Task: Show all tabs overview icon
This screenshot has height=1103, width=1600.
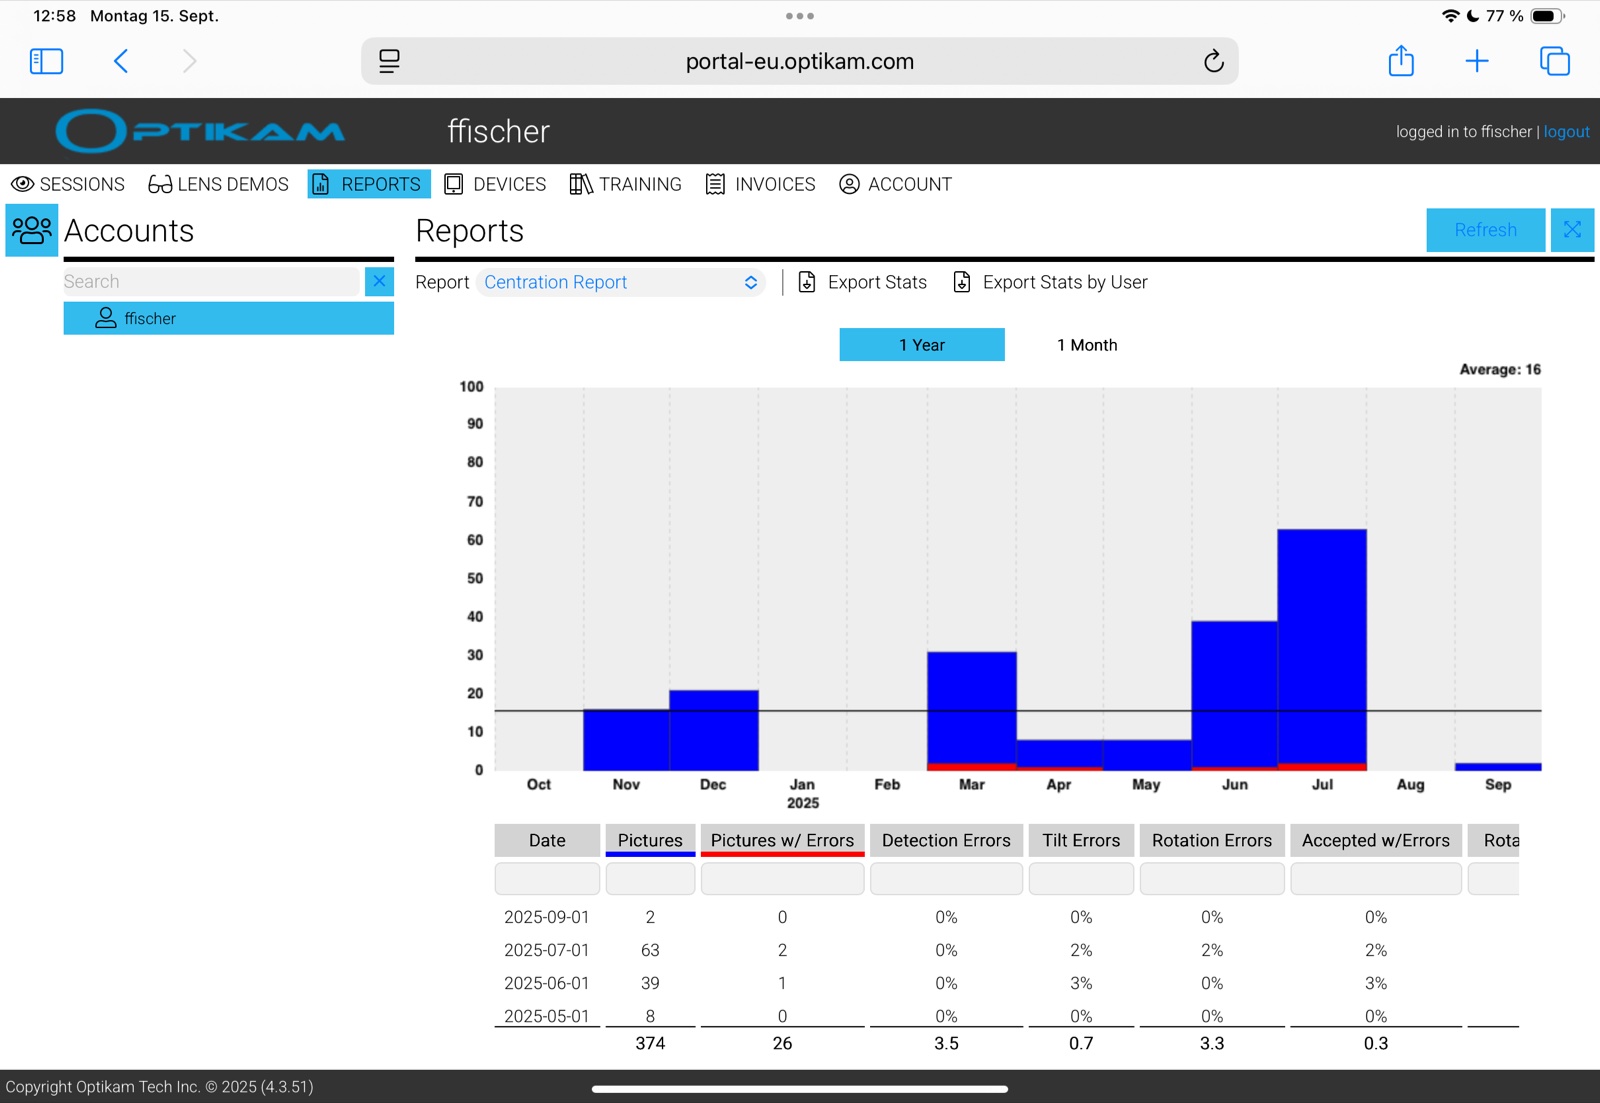Action: pos(1555,61)
